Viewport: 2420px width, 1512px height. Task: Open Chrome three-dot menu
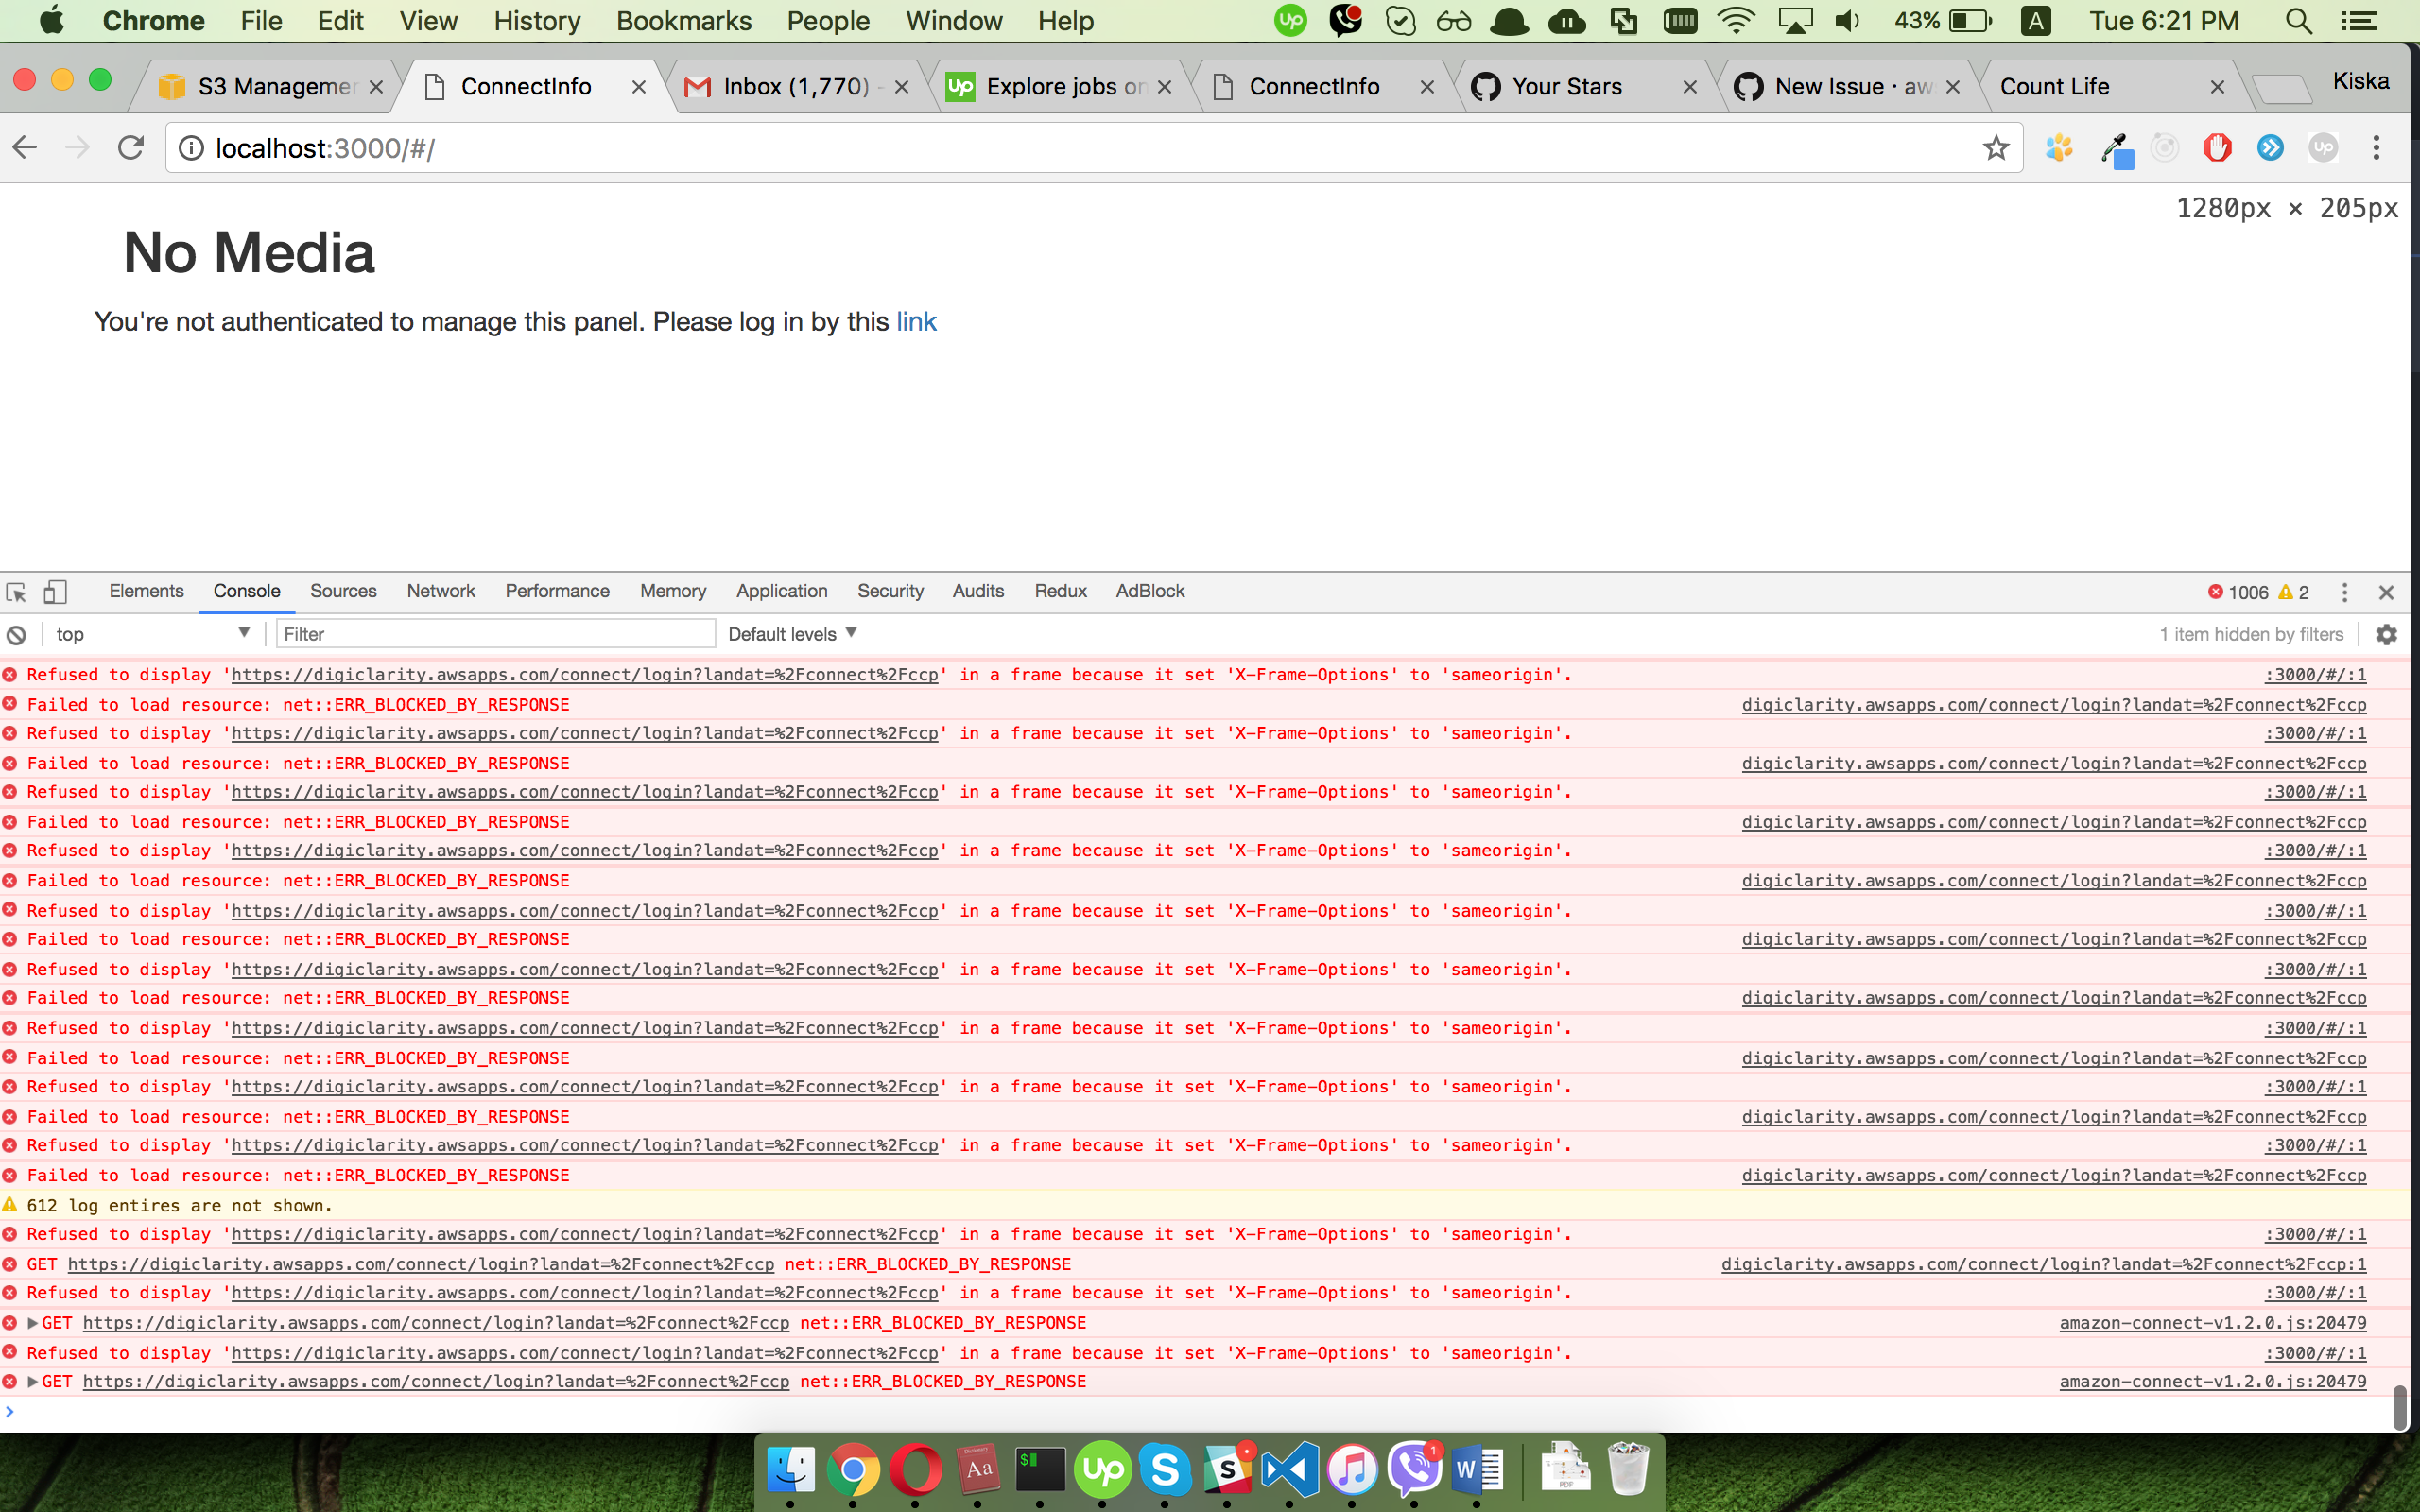coord(2376,148)
